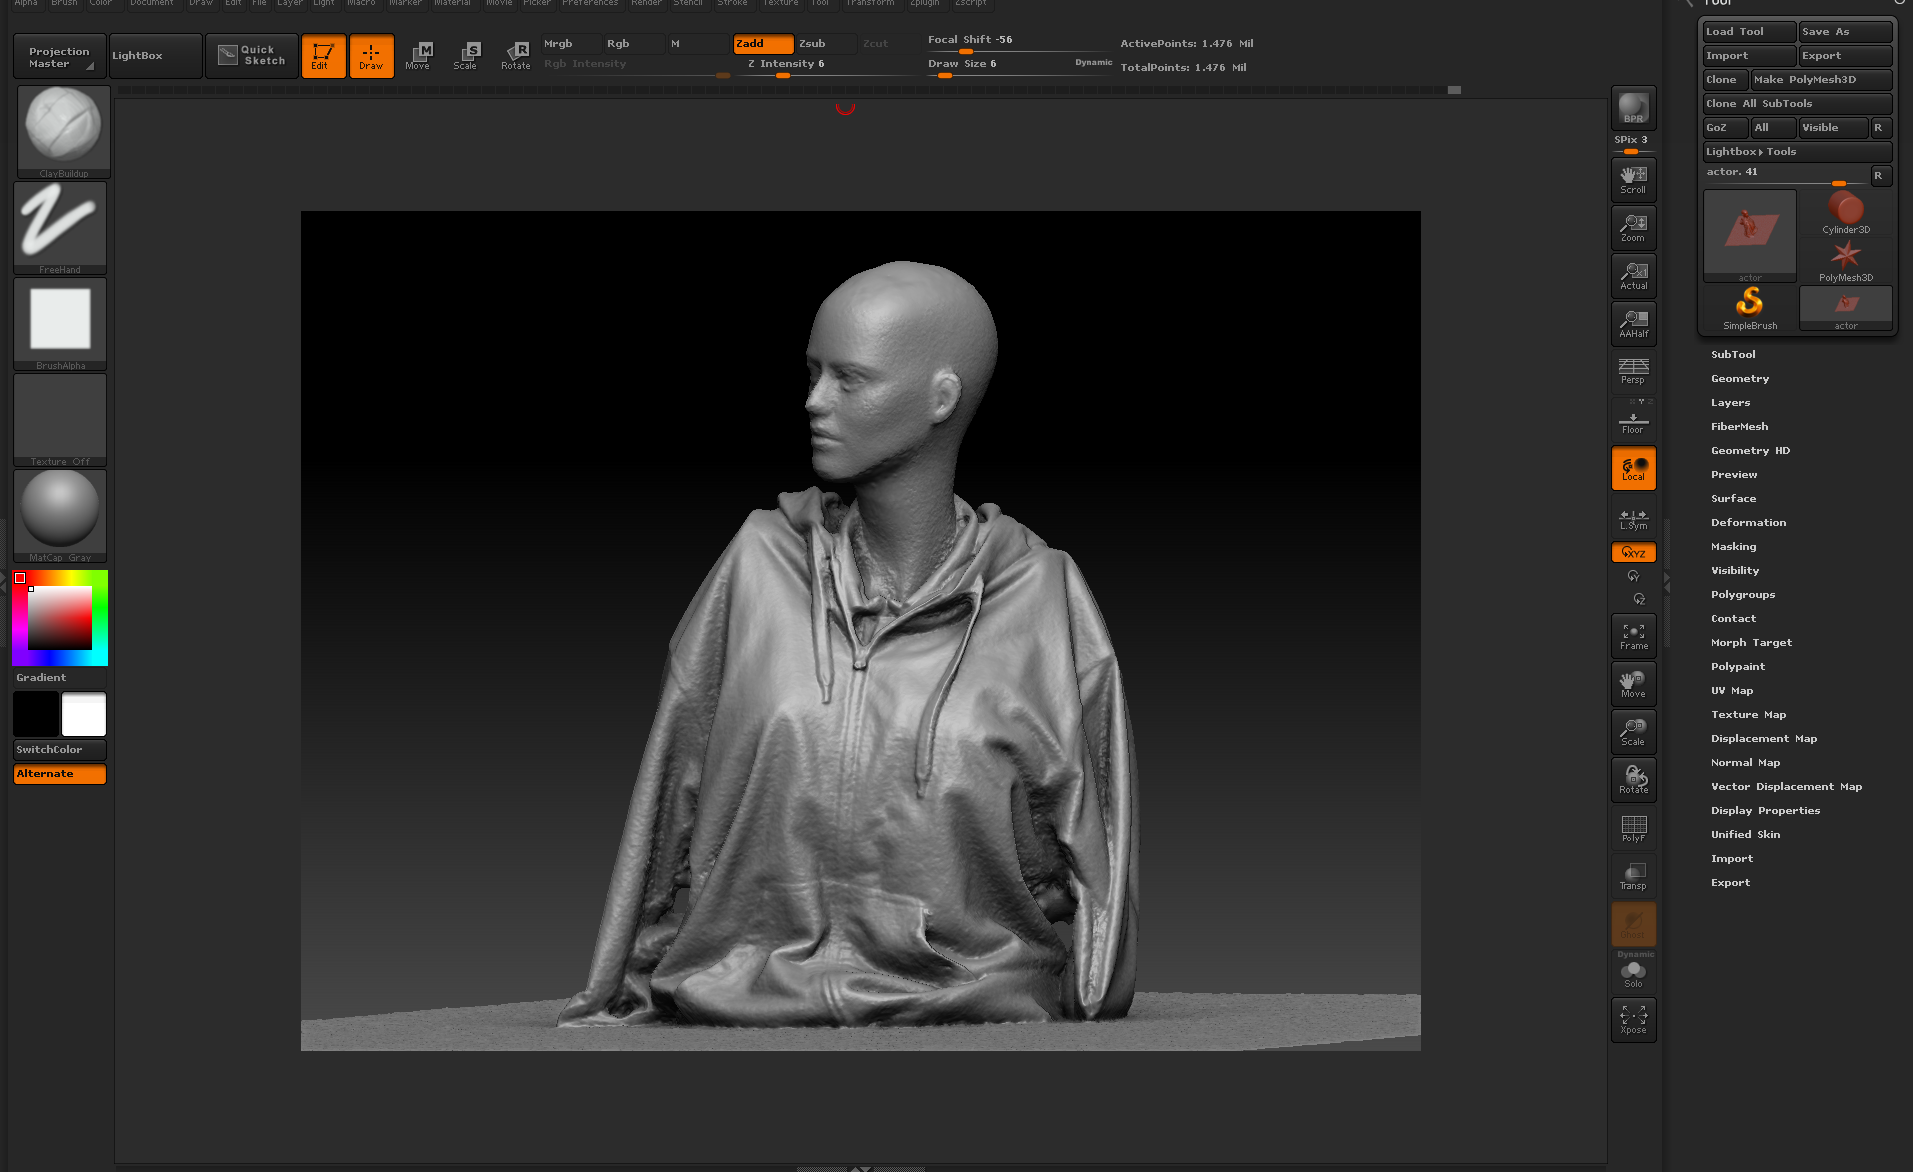Toggle Persp perspective view
This screenshot has height=1172, width=1913.
tap(1633, 371)
